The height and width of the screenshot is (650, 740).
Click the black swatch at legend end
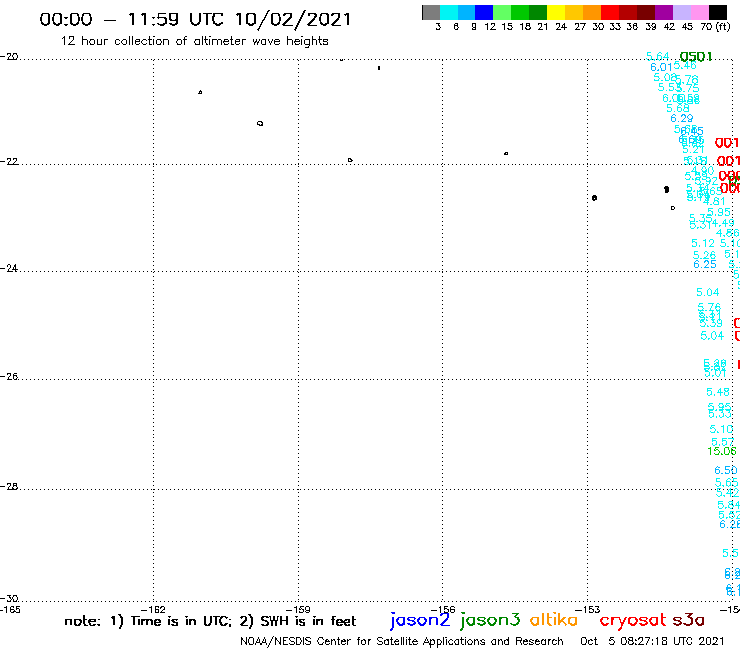point(717,12)
